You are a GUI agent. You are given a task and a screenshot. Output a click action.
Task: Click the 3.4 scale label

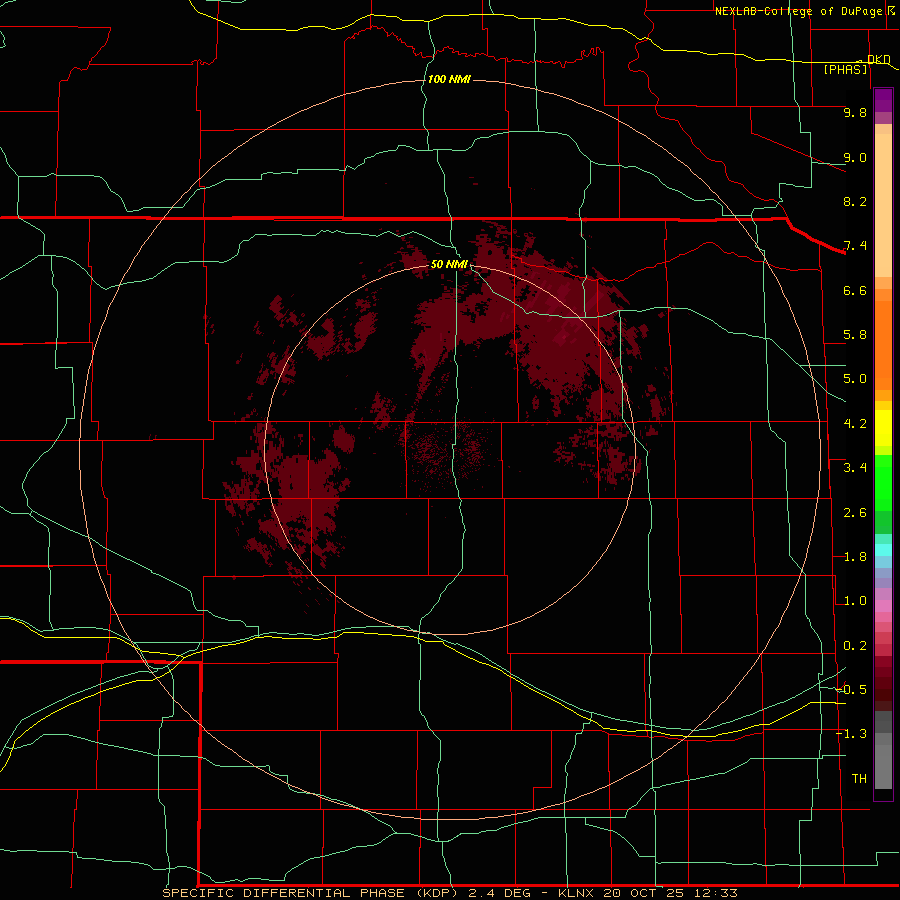tap(855, 468)
